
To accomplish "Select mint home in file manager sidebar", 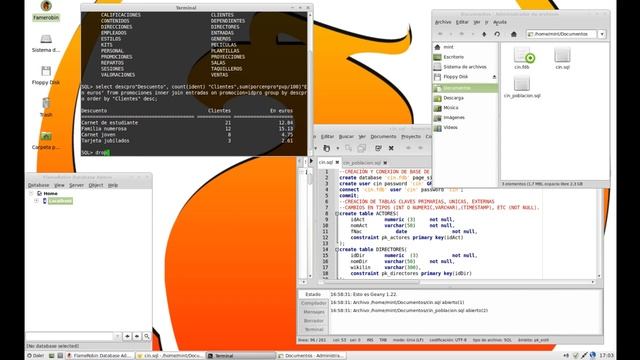I will tap(465, 47).
